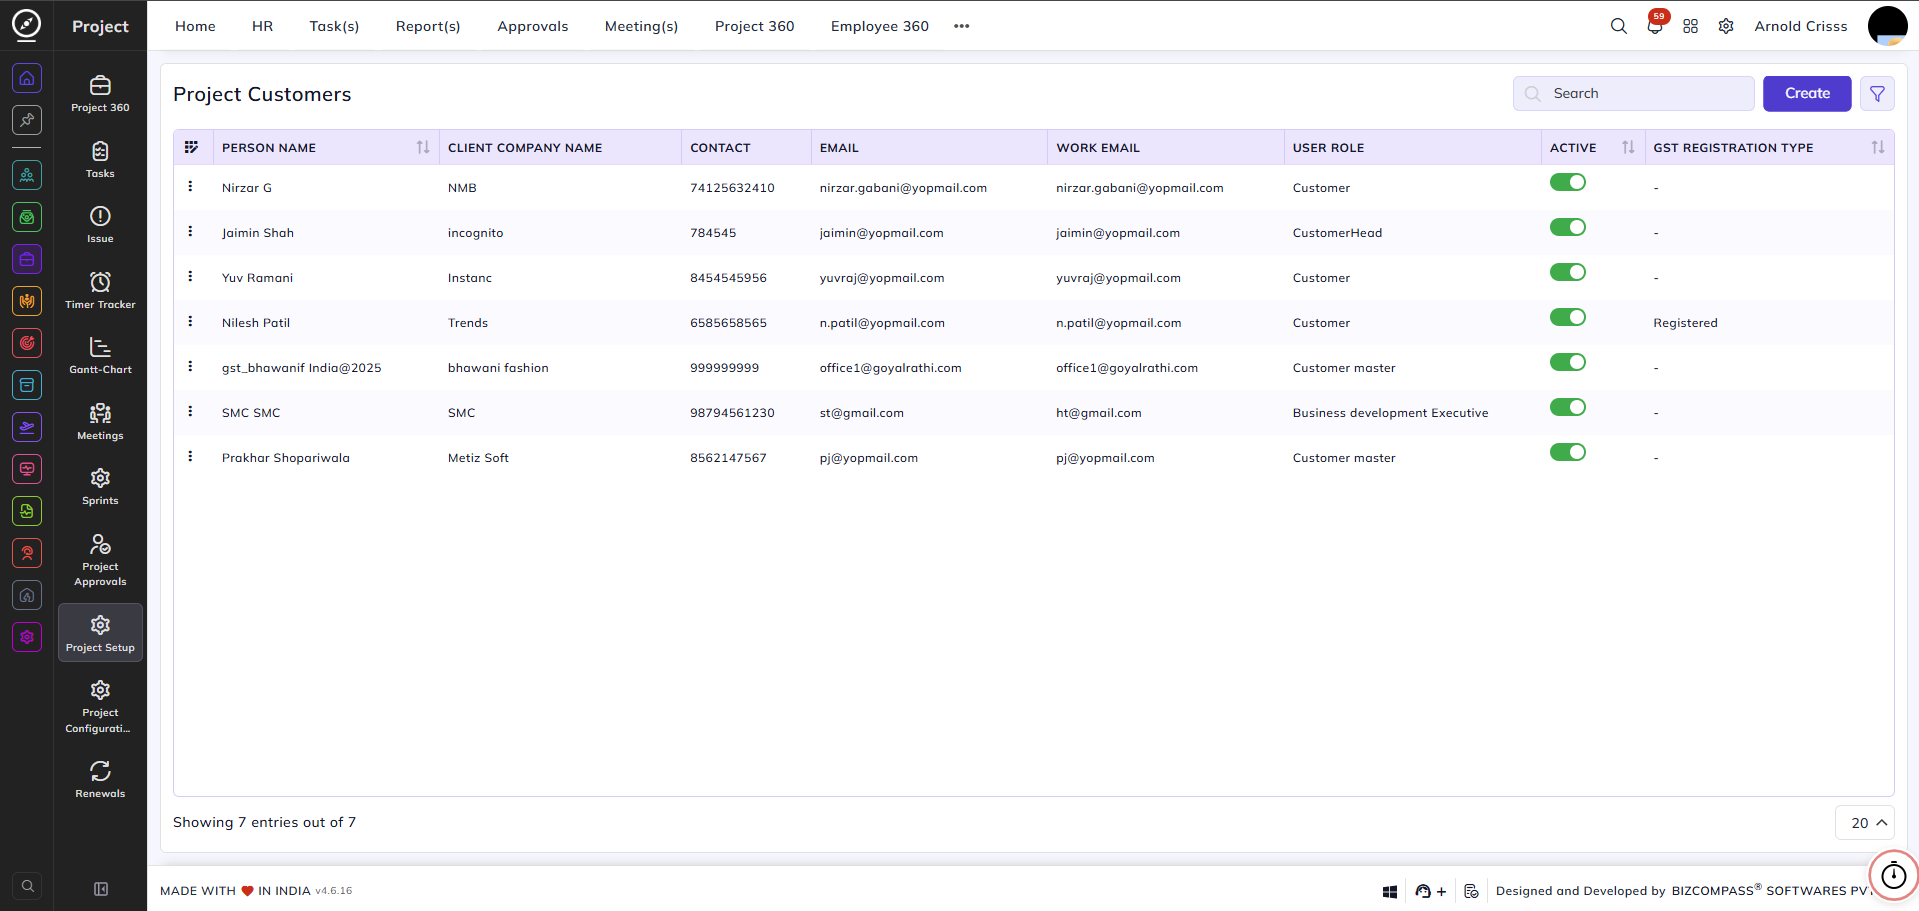Viewport: 1919px width, 911px height.
Task: Toggle Active switch for Prakhar Shopariwala
Action: 1567,452
